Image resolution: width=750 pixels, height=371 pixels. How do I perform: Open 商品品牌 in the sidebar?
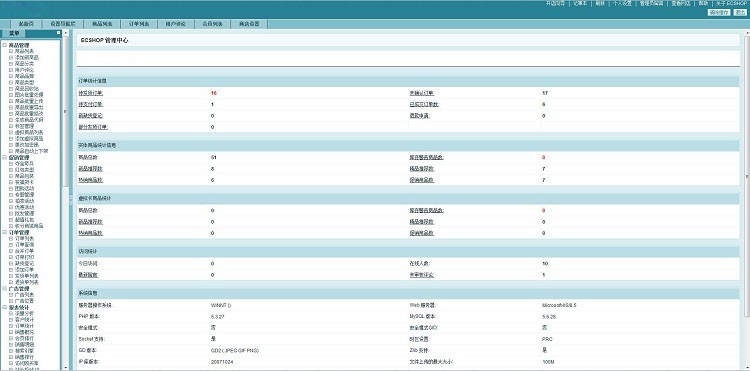point(24,76)
